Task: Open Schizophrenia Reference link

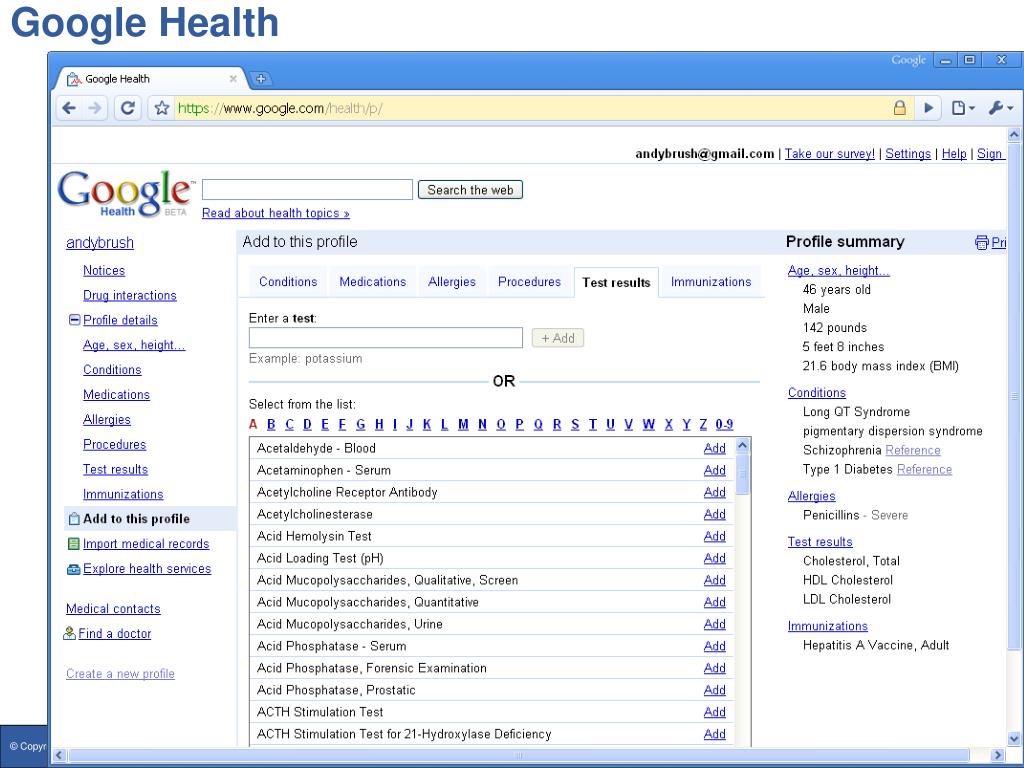Action: [913, 450]
